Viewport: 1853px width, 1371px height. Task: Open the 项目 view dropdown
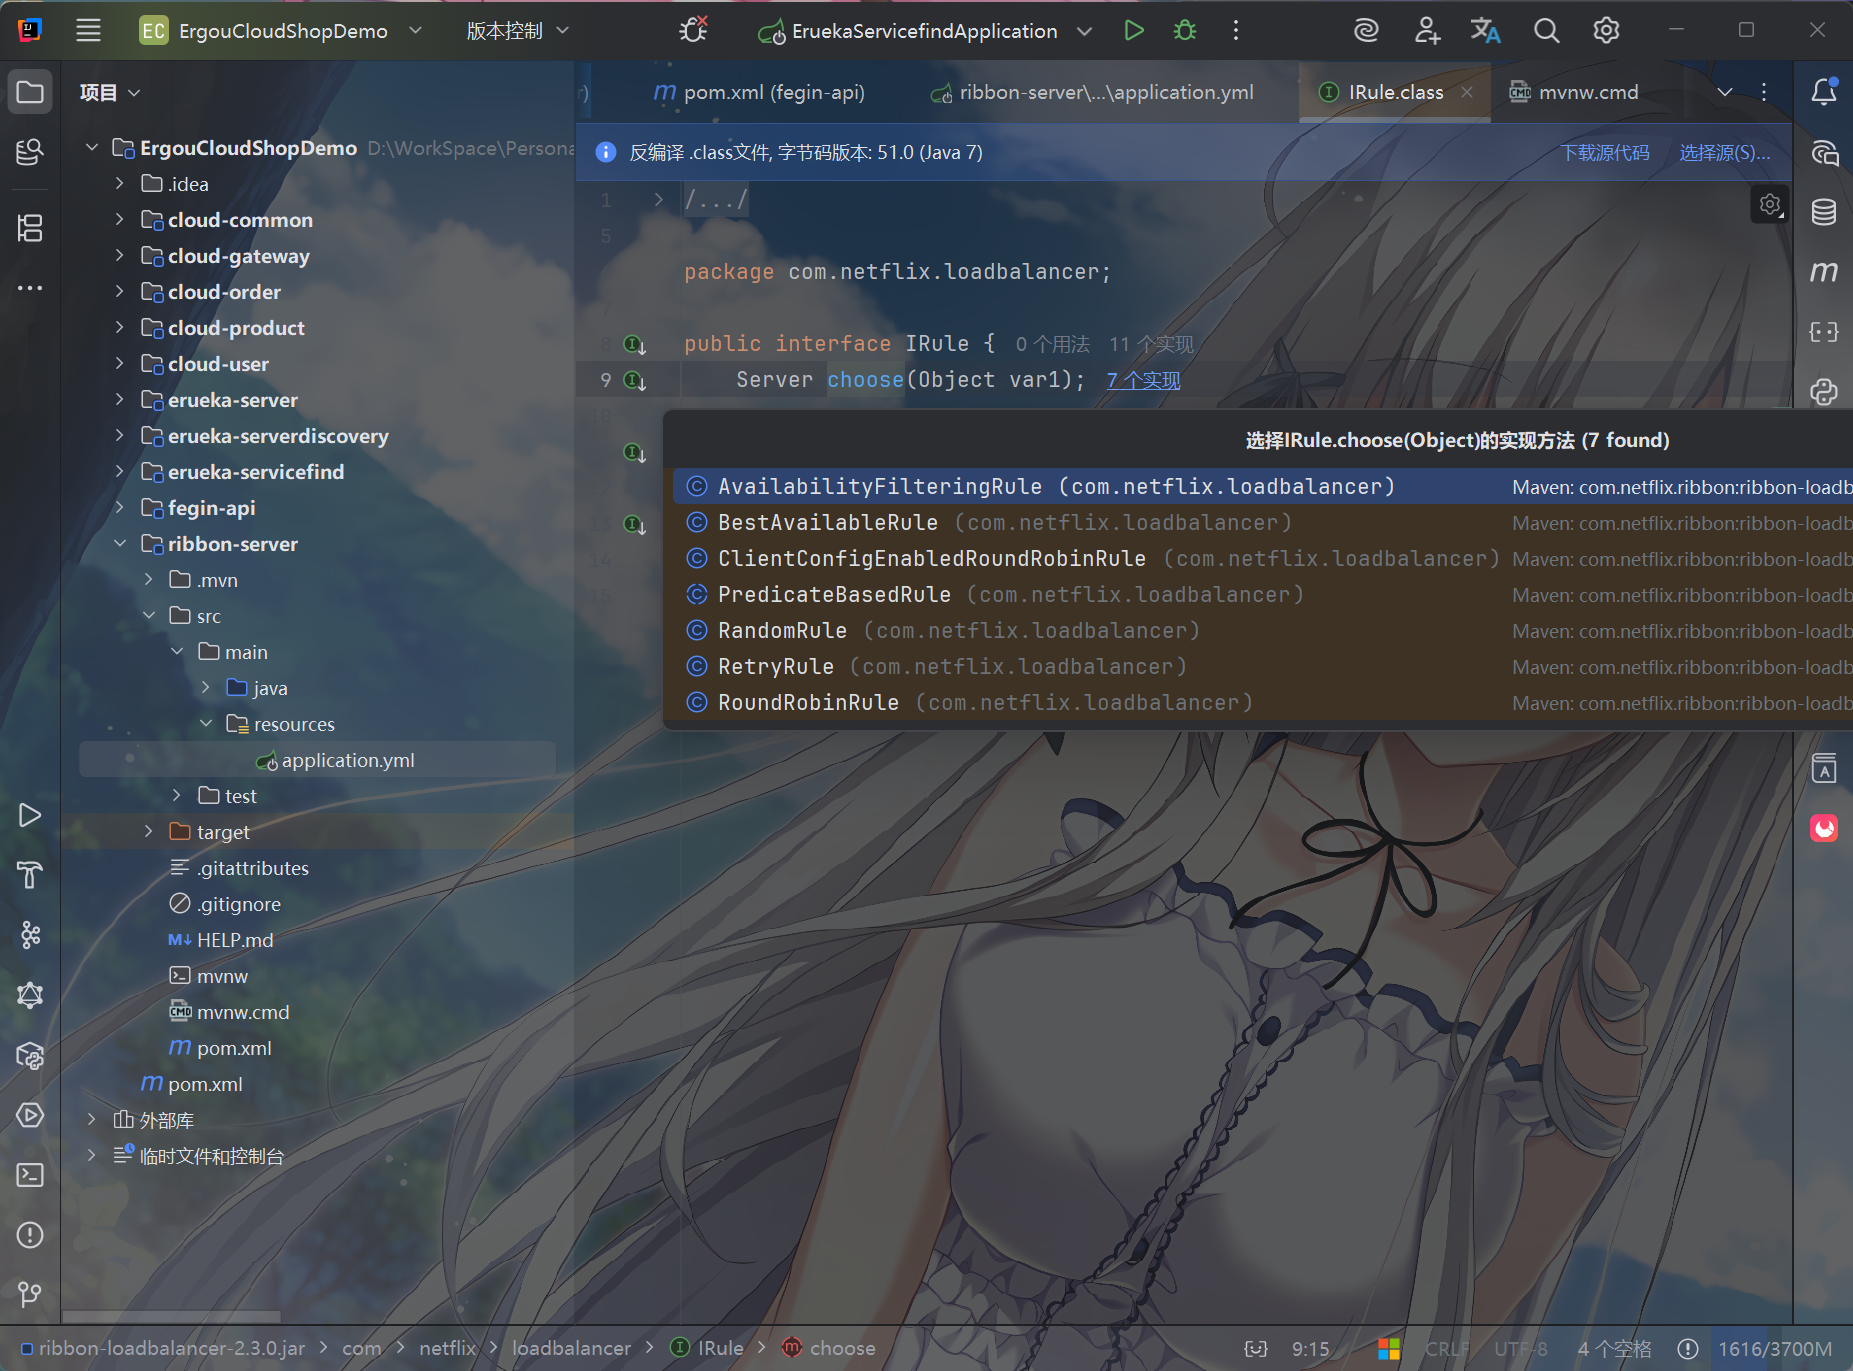tap(109, 92)
